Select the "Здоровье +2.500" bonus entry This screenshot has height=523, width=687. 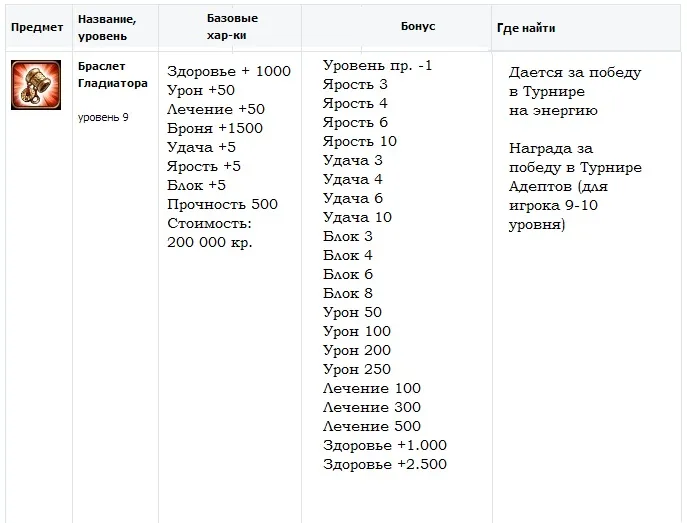click(385, 464)
